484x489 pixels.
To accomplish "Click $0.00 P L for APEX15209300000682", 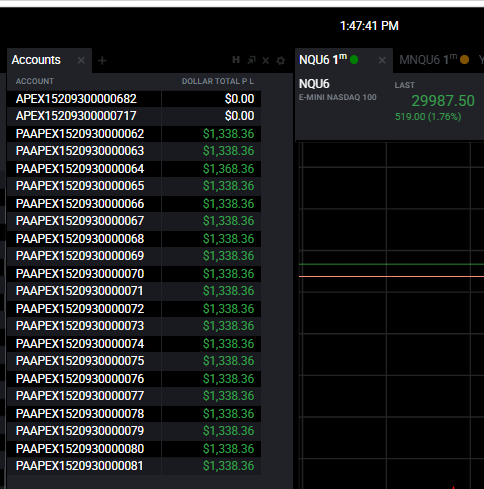I will 239,99.
